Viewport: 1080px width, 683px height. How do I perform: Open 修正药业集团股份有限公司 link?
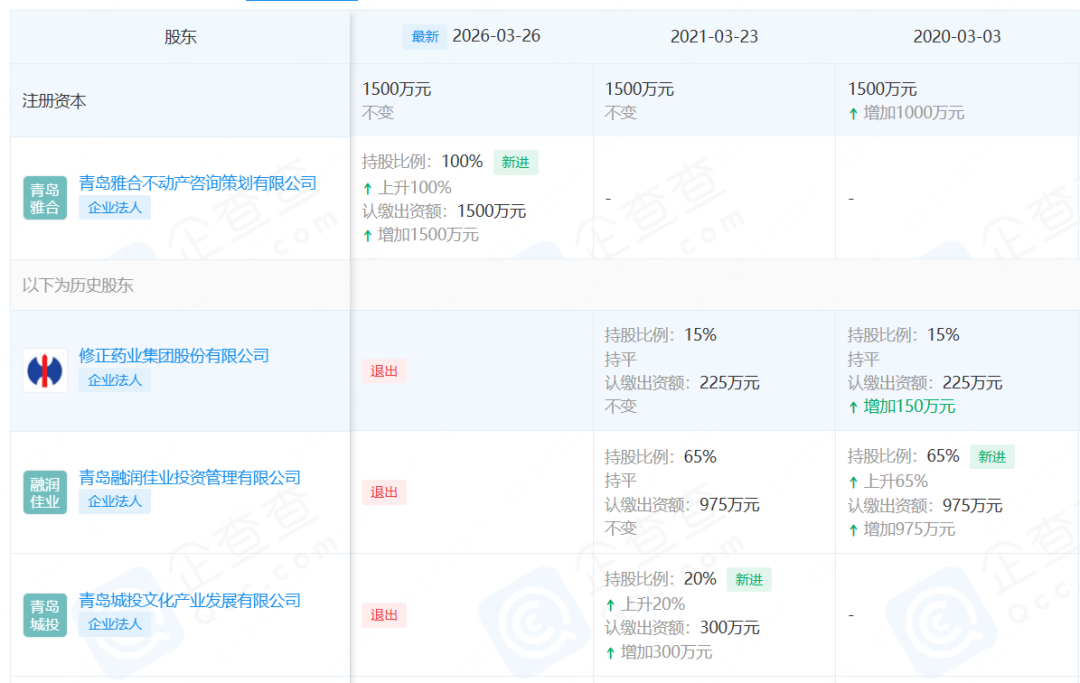174,356
